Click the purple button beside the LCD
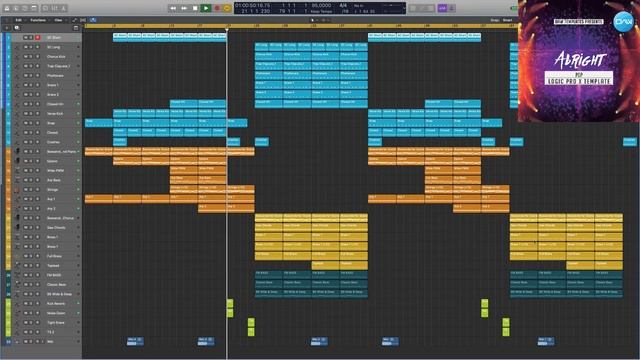Viewport: 640px width, 360px height. point(442,8)
